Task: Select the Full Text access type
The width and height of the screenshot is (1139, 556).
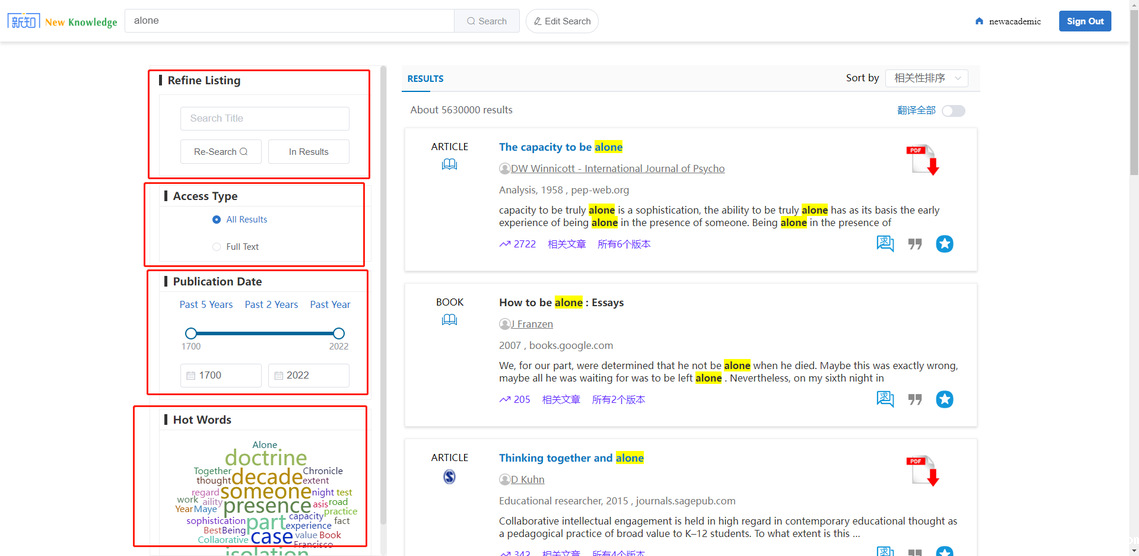Action: 217,247
